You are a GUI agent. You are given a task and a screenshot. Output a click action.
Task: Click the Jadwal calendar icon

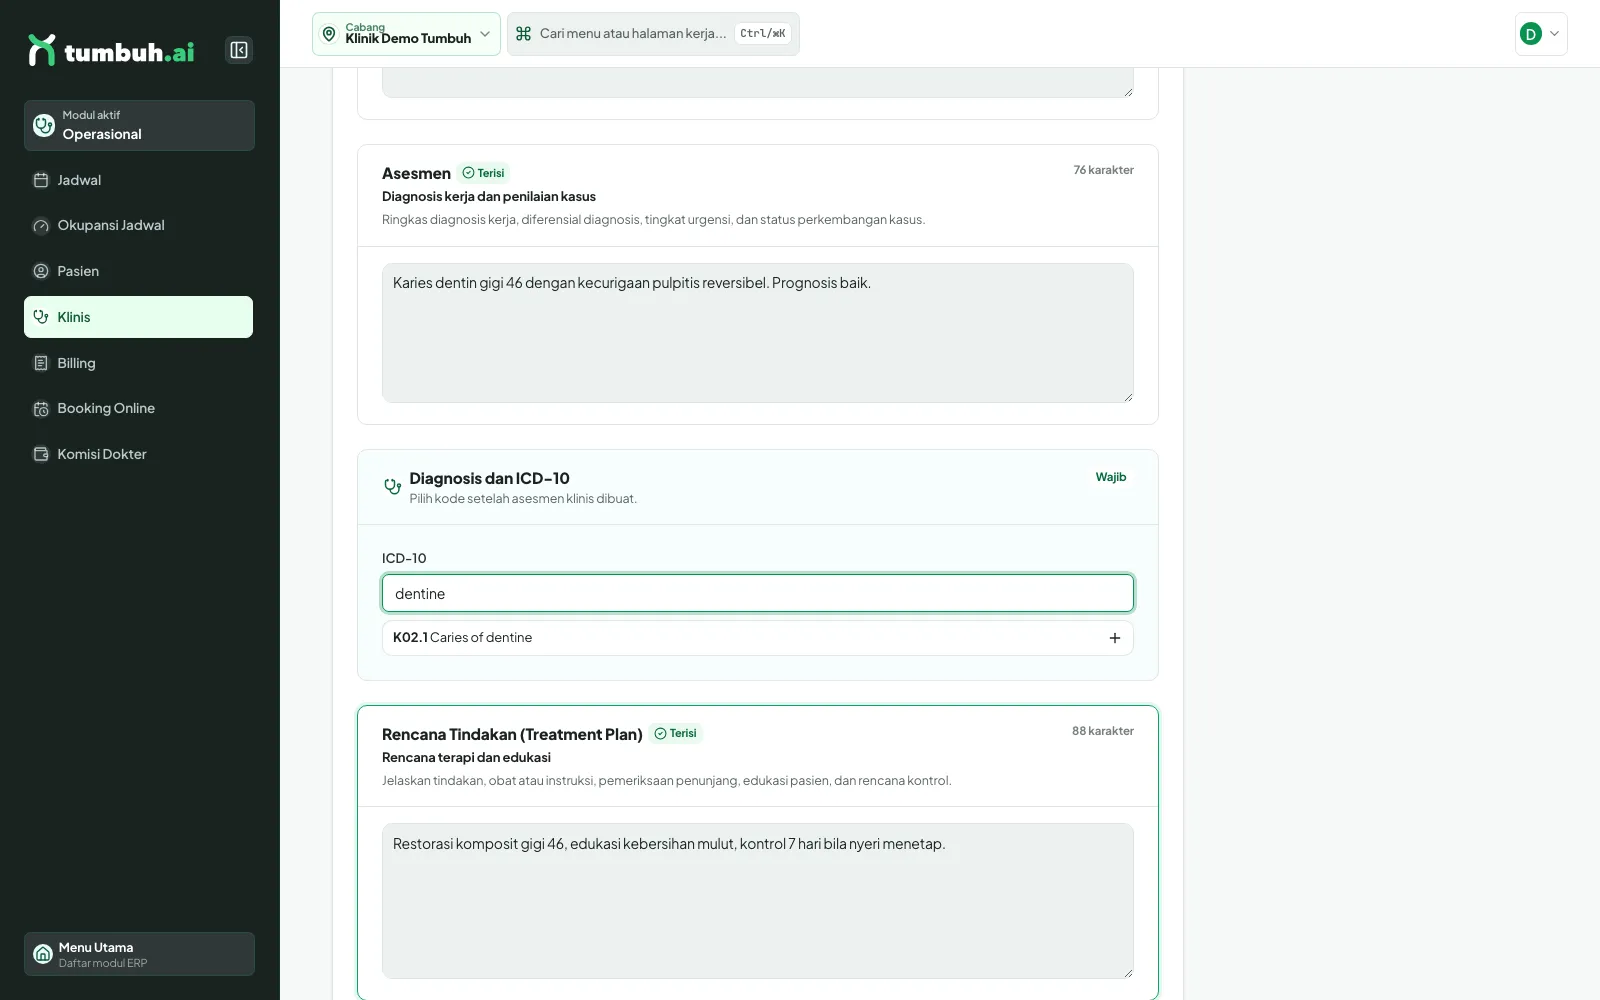[x=41, y=180]
